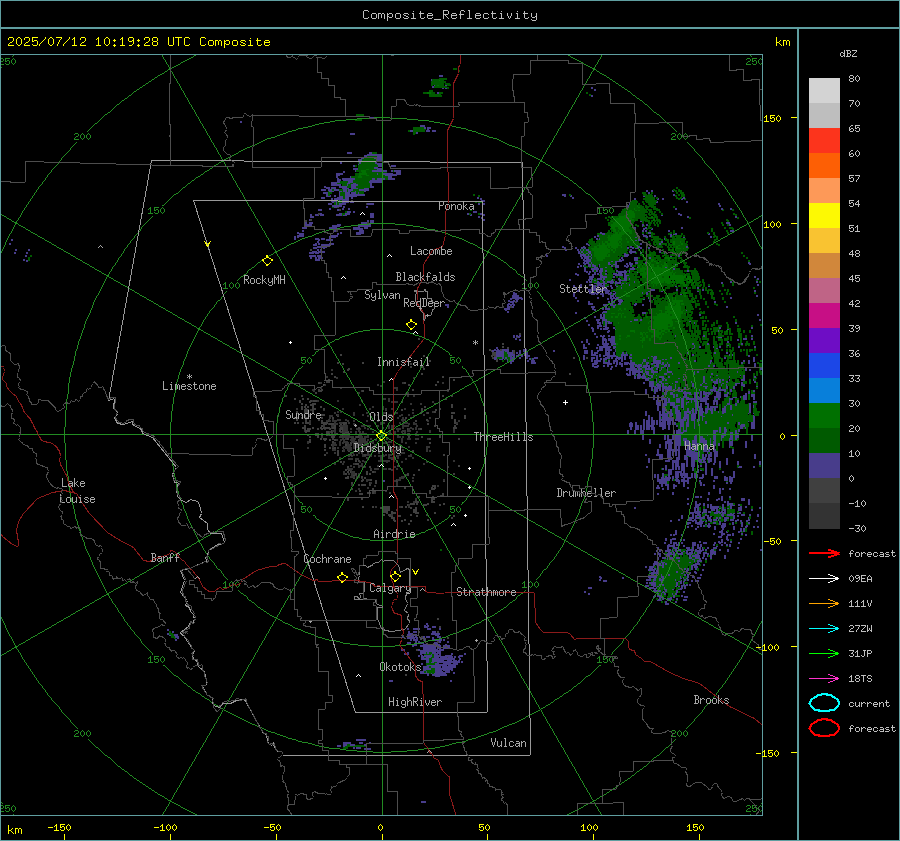Image resolution: width=900 pixels, height=841 pixels.
Task: Select the orange 111V arrow in legend
Action: [x=824, y=603]
